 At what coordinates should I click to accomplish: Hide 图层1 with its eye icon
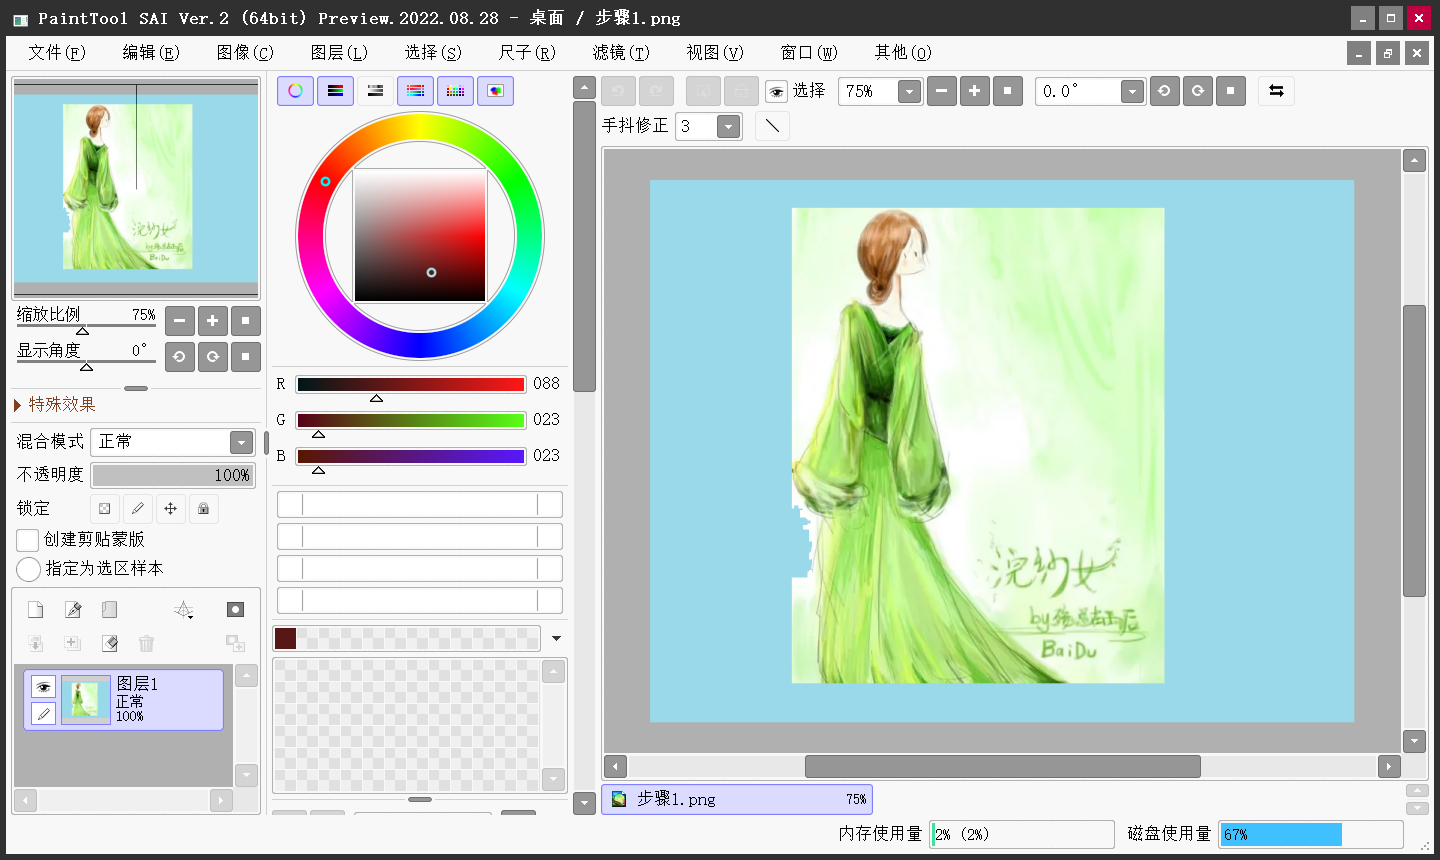(43, 687)
